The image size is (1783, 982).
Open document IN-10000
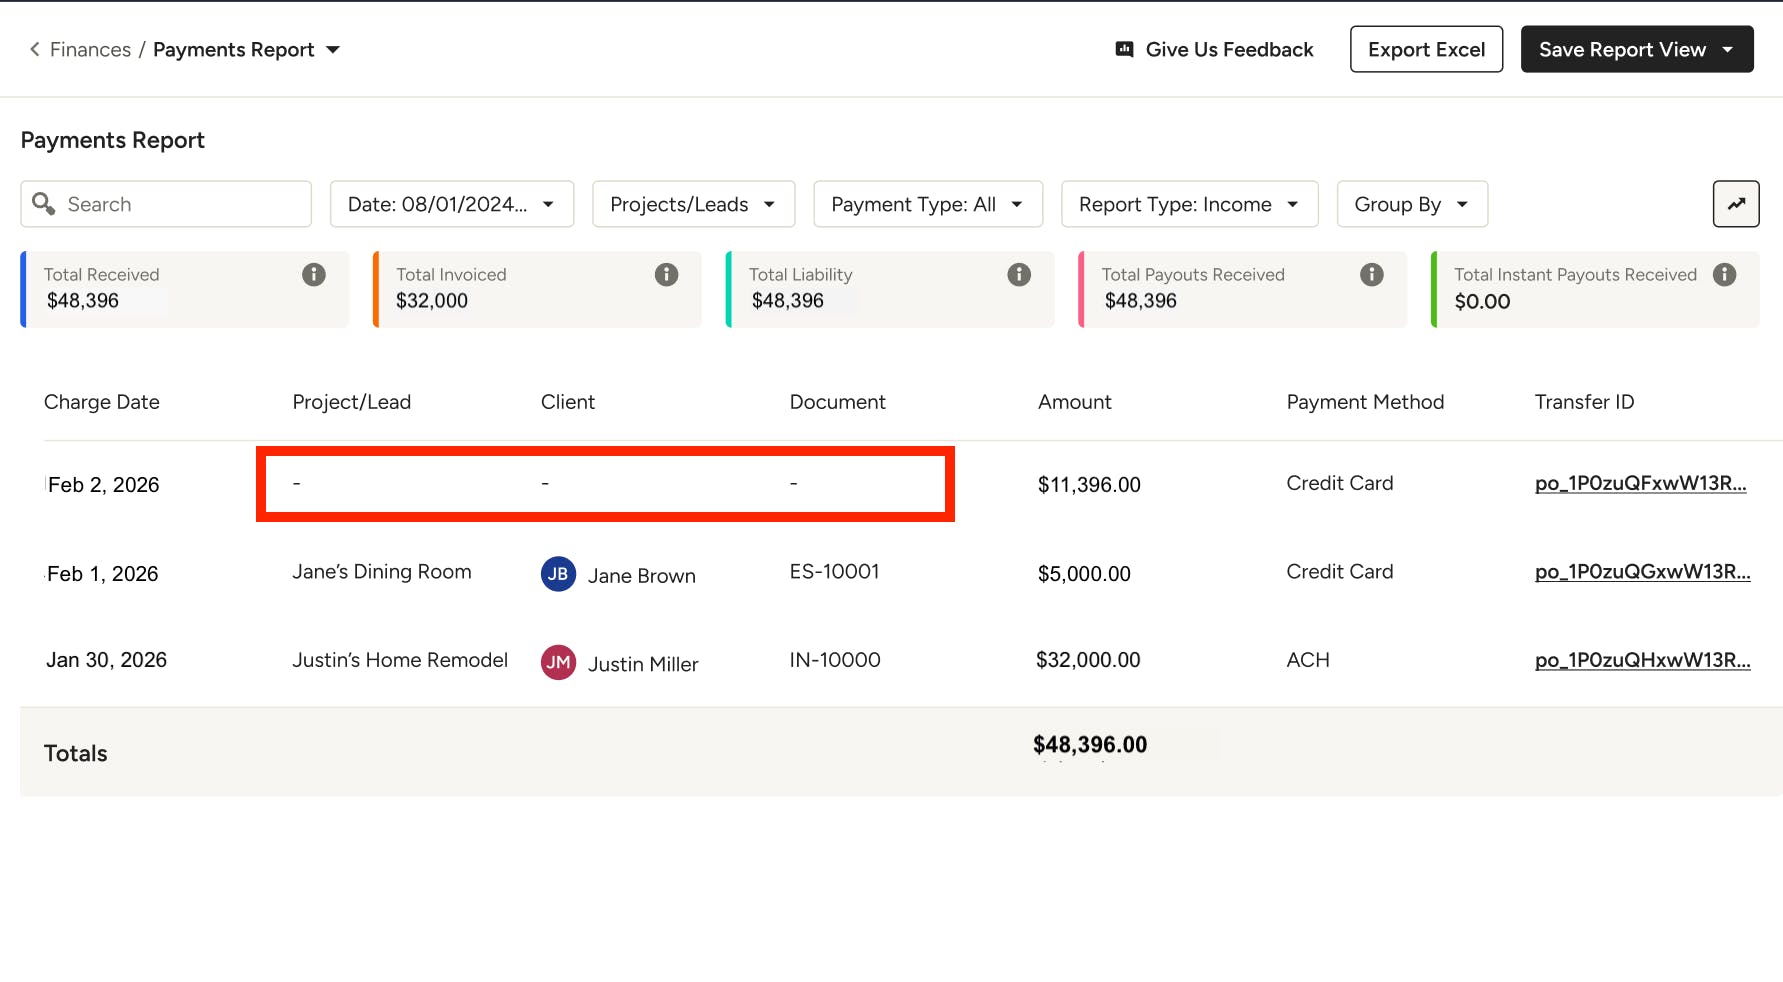coord(835,660)
